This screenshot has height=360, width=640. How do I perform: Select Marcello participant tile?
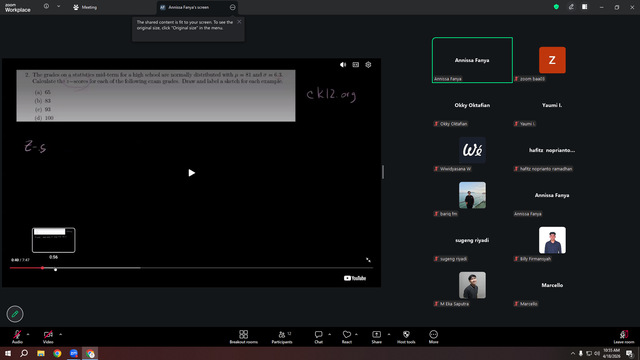click(x=552, y=285)
